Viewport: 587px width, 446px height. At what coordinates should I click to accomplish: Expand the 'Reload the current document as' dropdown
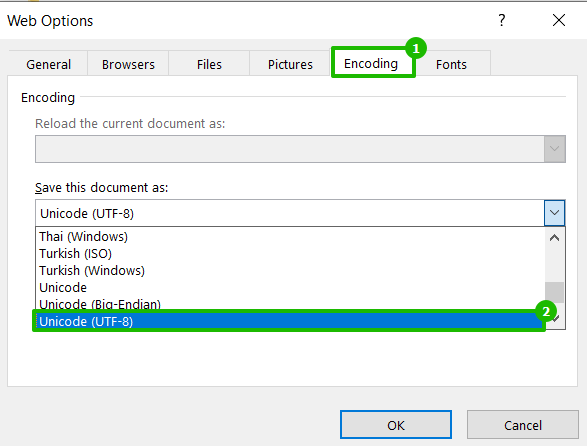coord(554,149)
